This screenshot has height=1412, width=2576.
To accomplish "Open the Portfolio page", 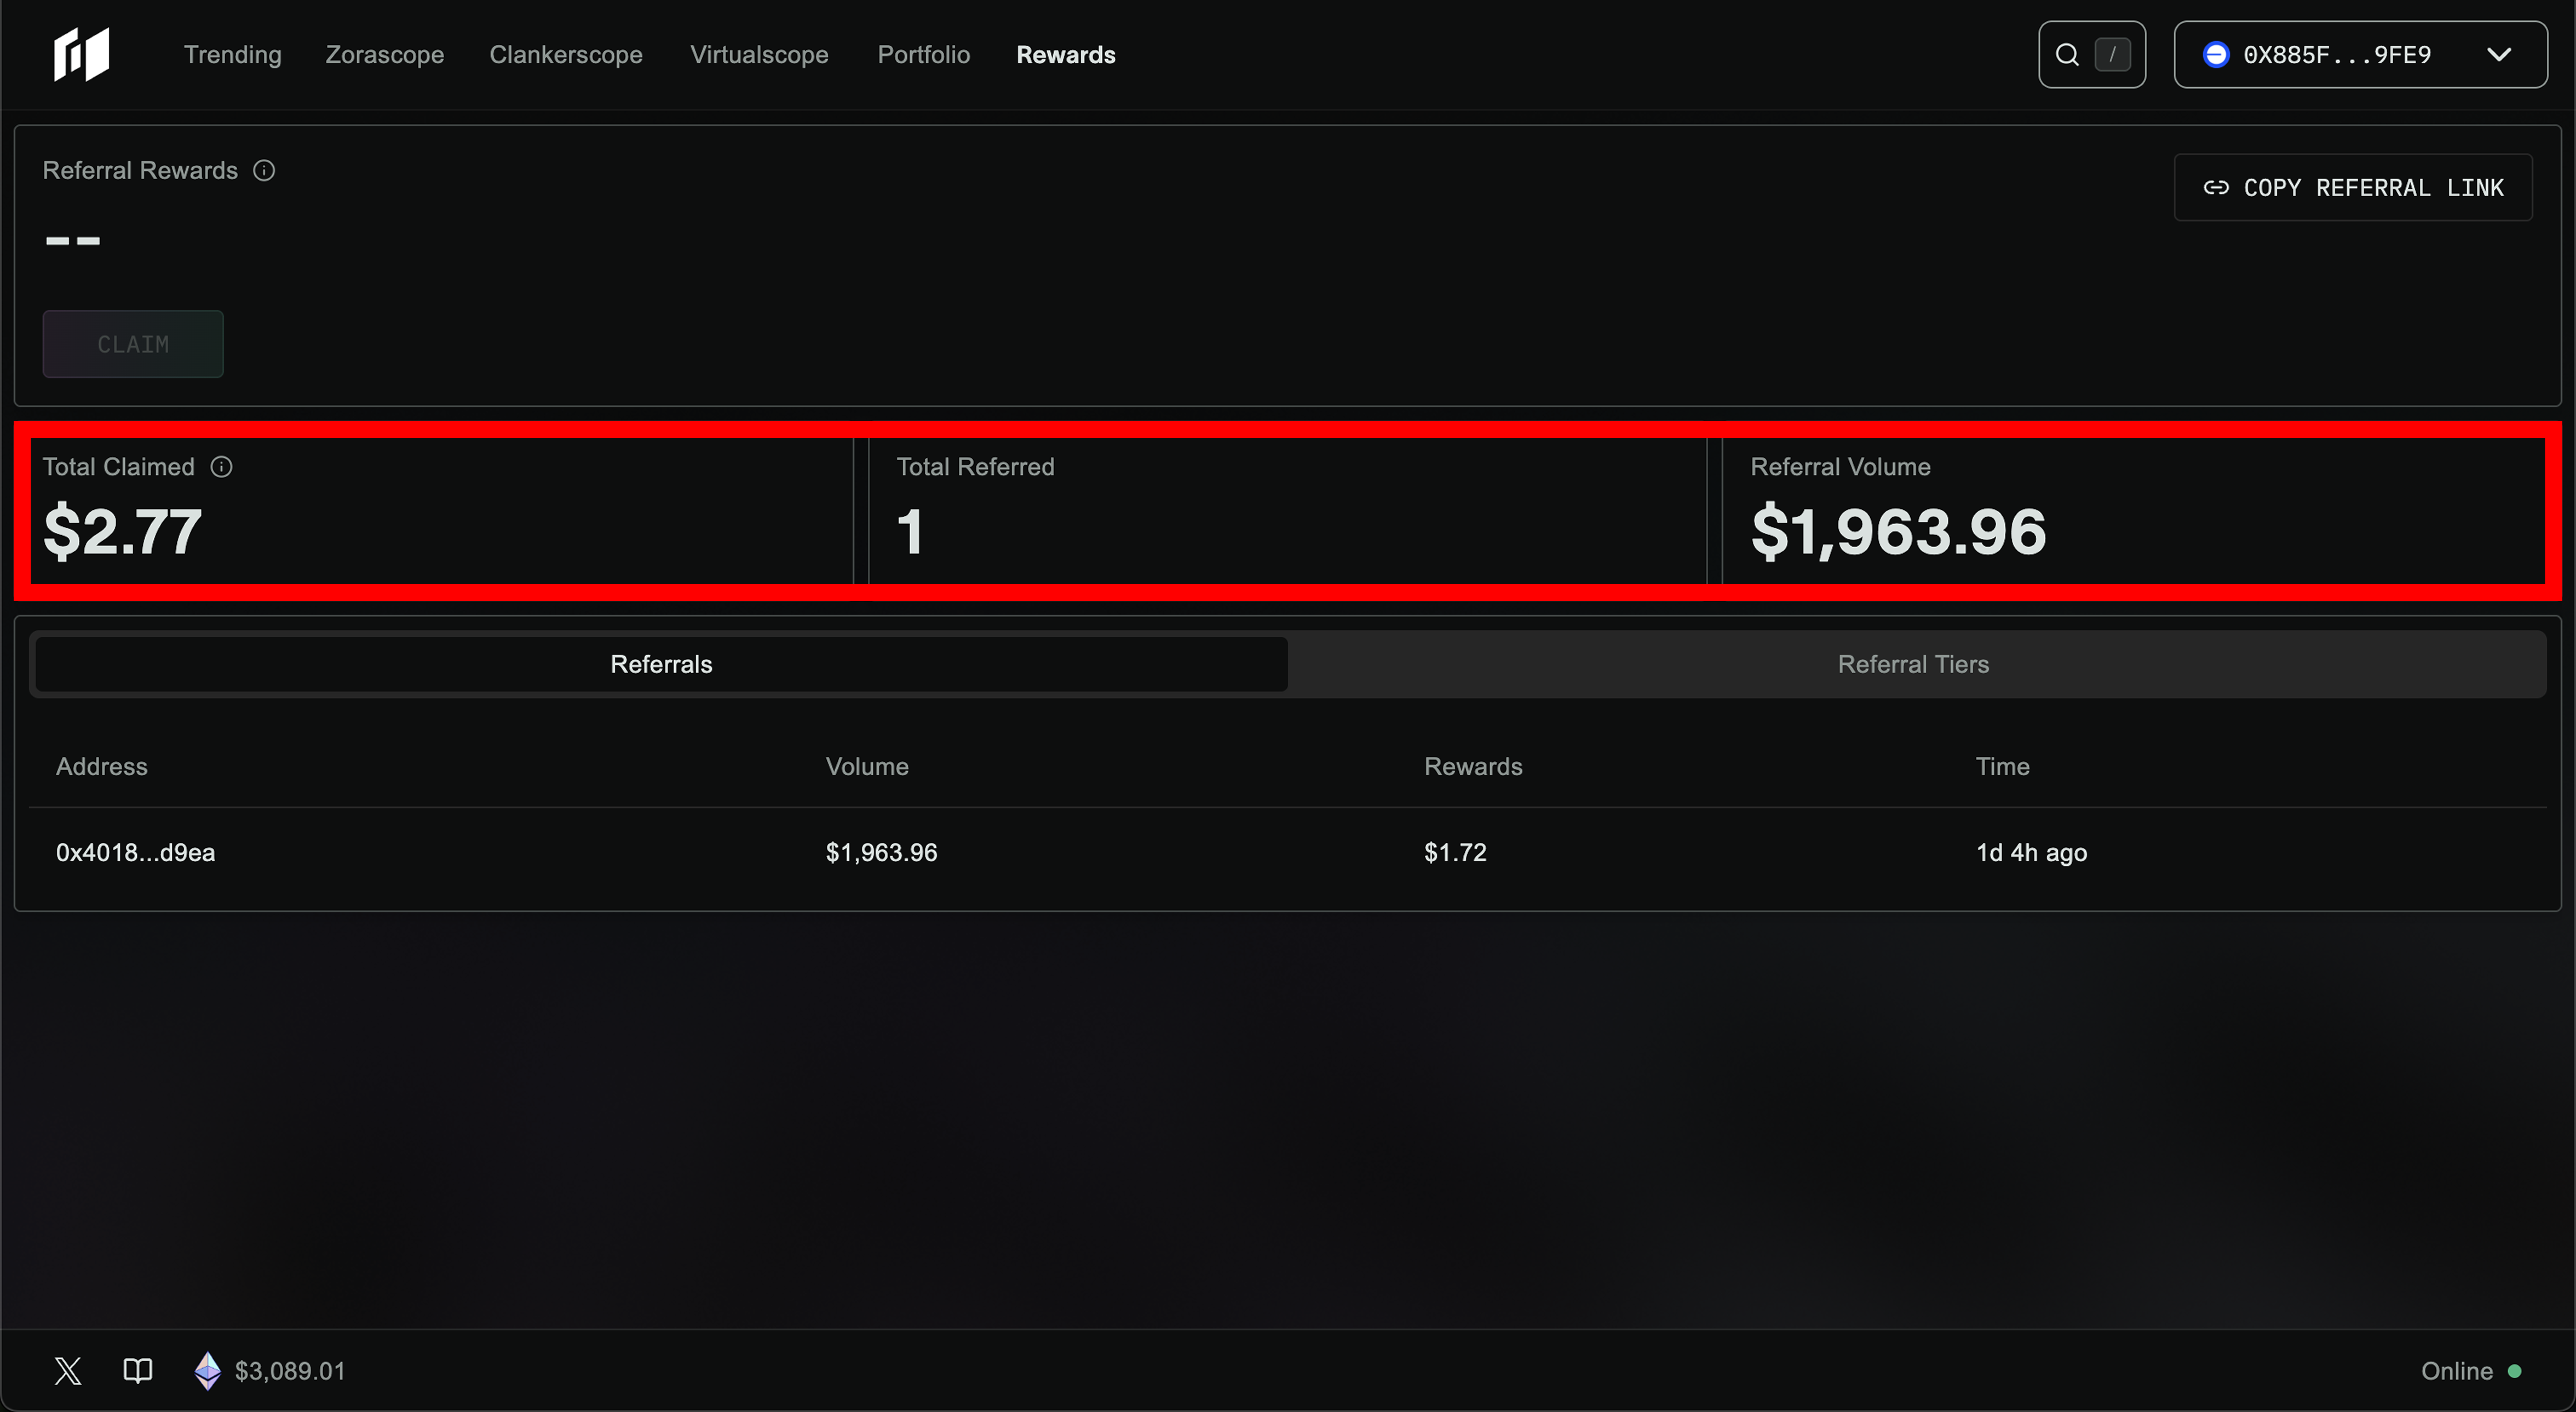I will click(923, 55).
